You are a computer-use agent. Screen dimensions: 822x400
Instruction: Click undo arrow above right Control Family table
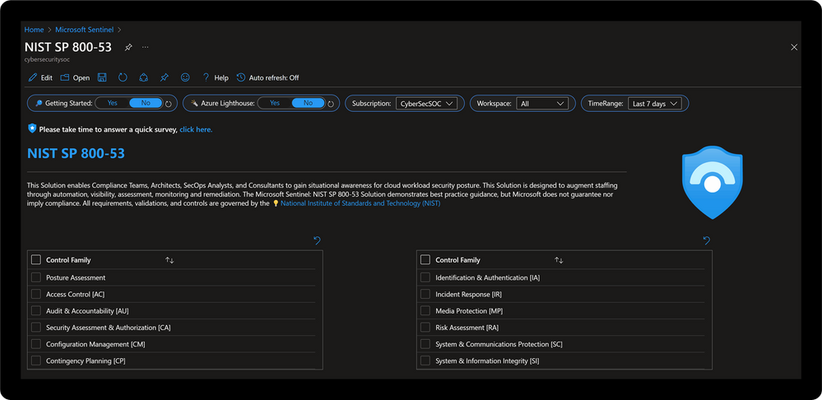pos(707,241)
